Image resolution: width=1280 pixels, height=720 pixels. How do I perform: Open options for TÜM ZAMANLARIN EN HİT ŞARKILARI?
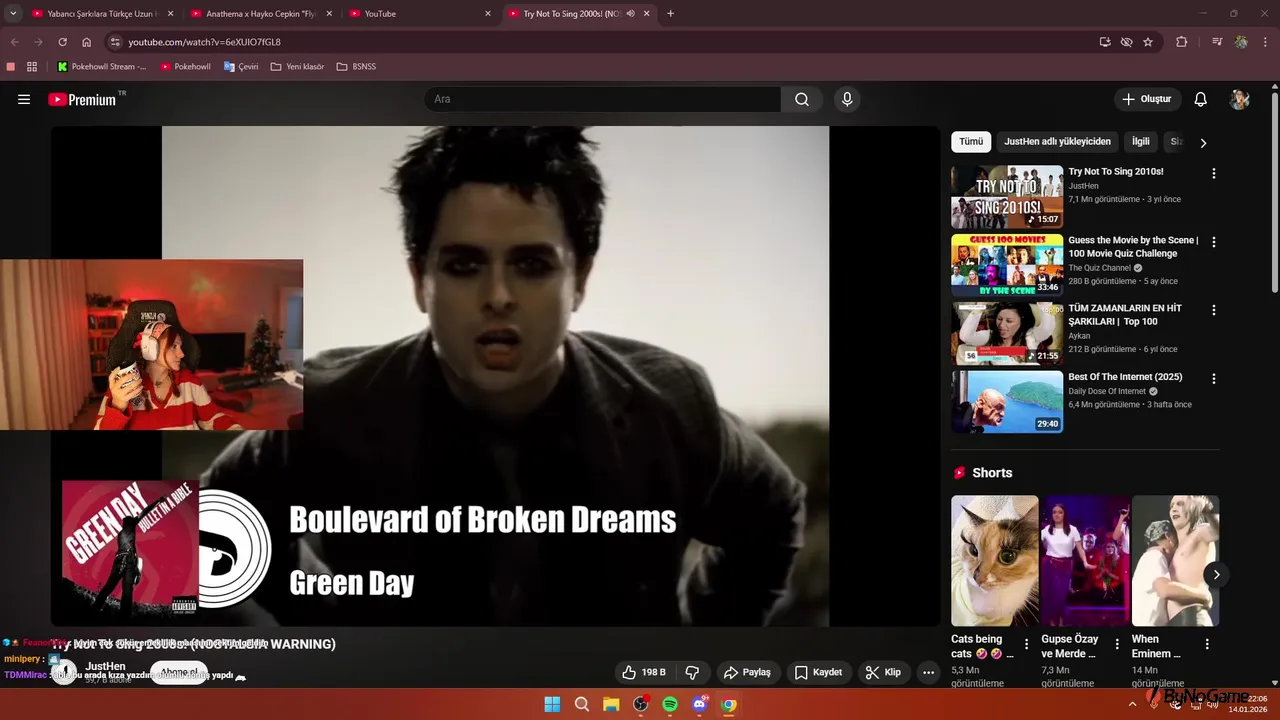pyautogui.click(x=1214, y=310)
